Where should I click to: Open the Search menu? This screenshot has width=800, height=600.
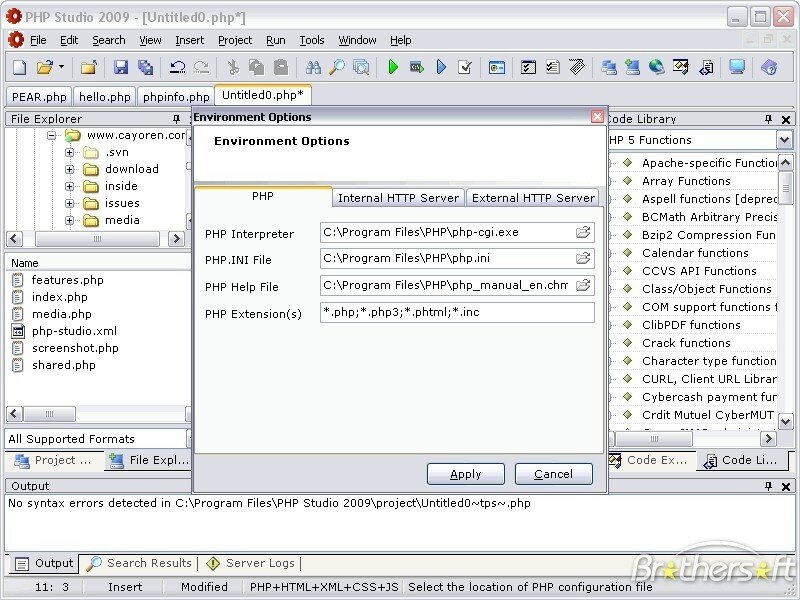click(109, 40)
